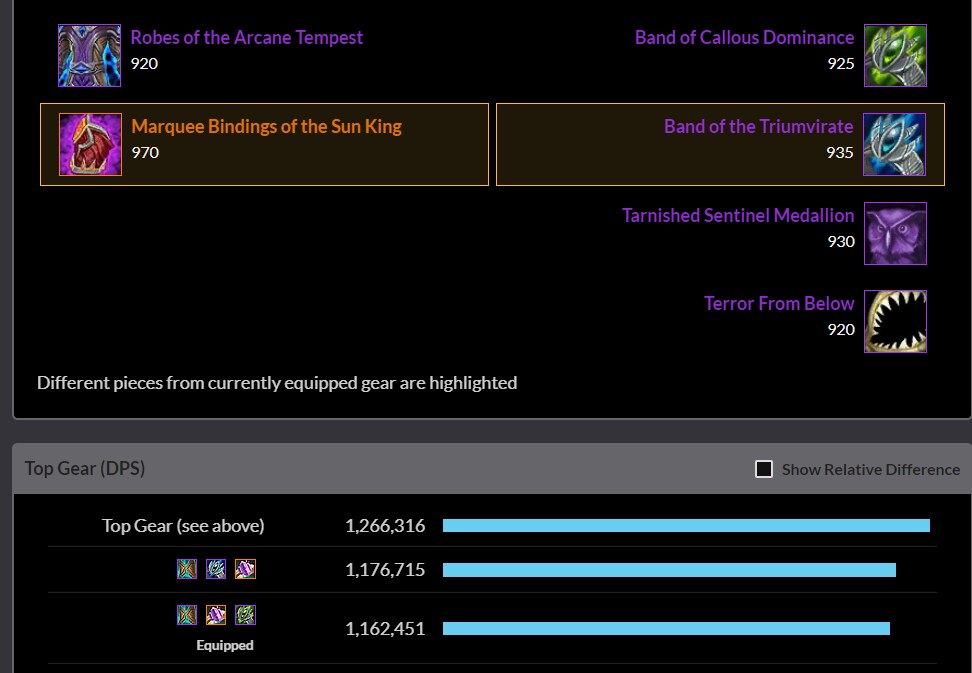Click the purple-bordered first icon in the Equipped row
Screen dimensions: 972x673
(x=187, y=615)
